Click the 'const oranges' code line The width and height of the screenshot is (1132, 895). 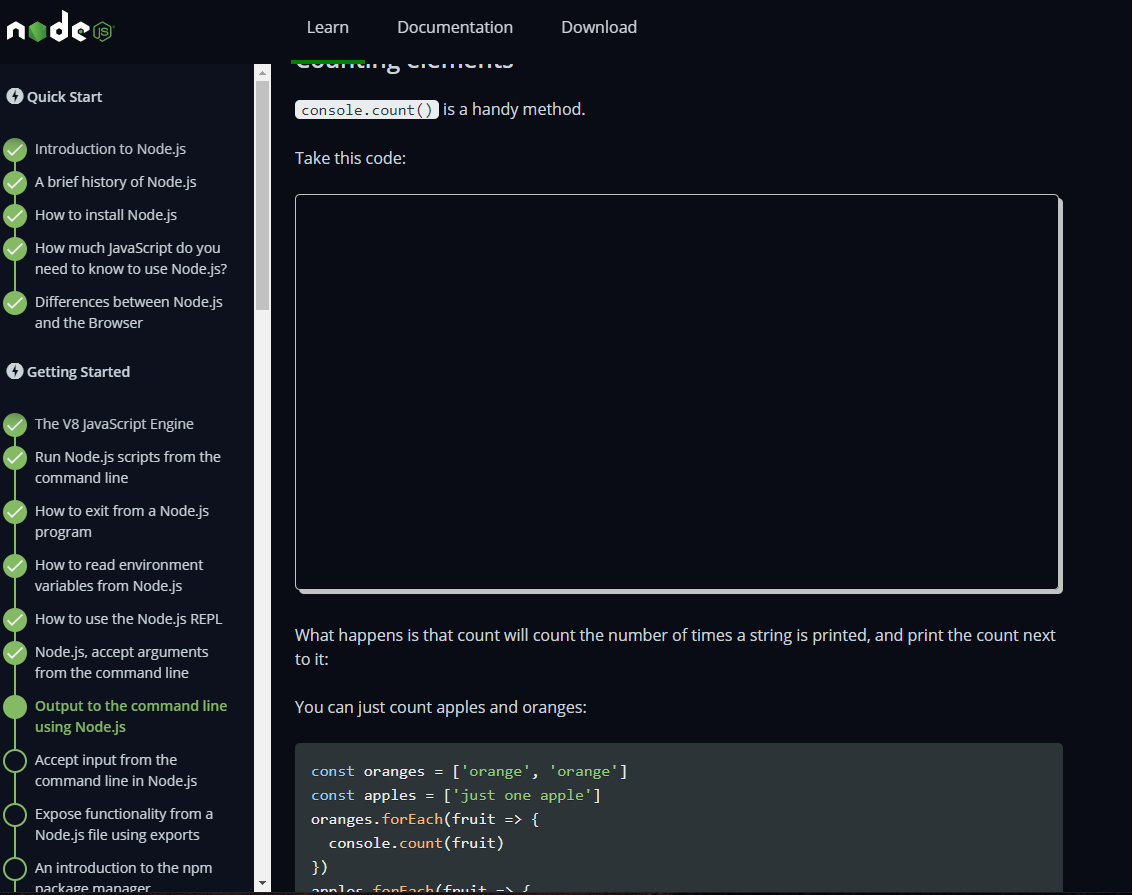(469, 772)
